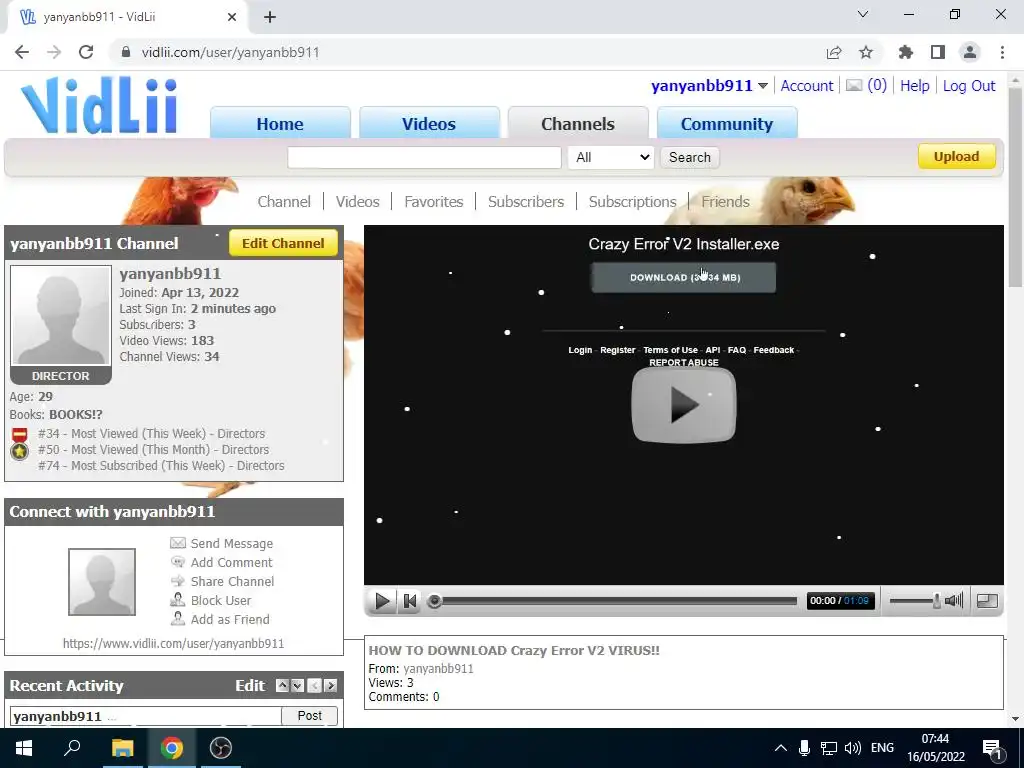Click the browser back arrow

click(22, 52)
